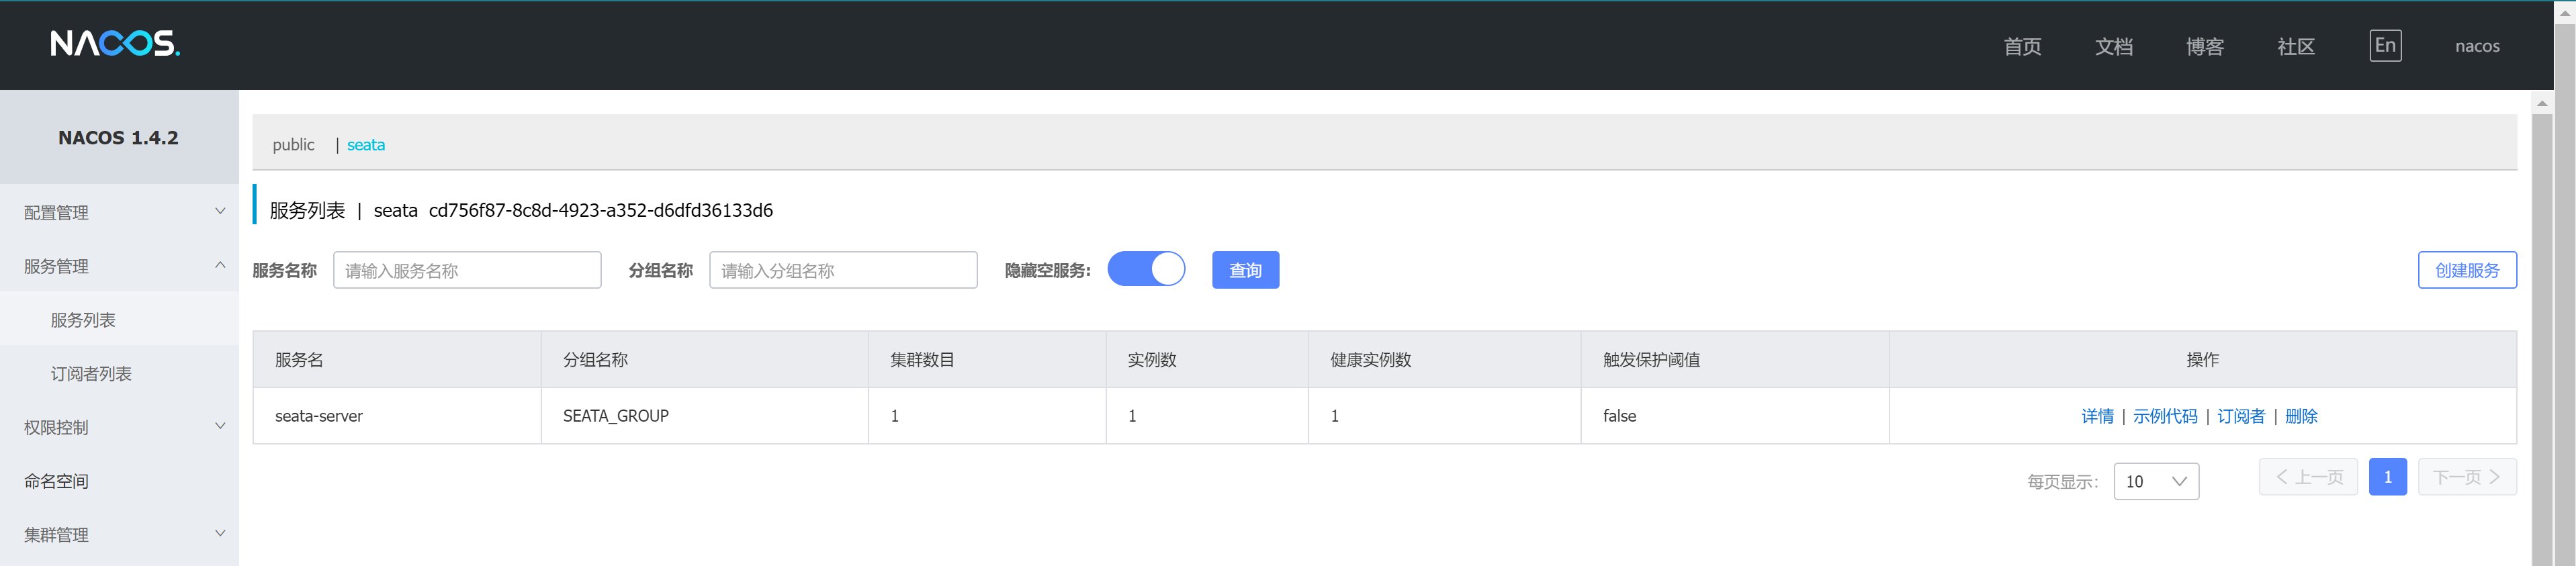The image size is (2576, 566).
Task: Click the 上一页 previous page button
Action: pyautogui.click(x=2308, y=477)
